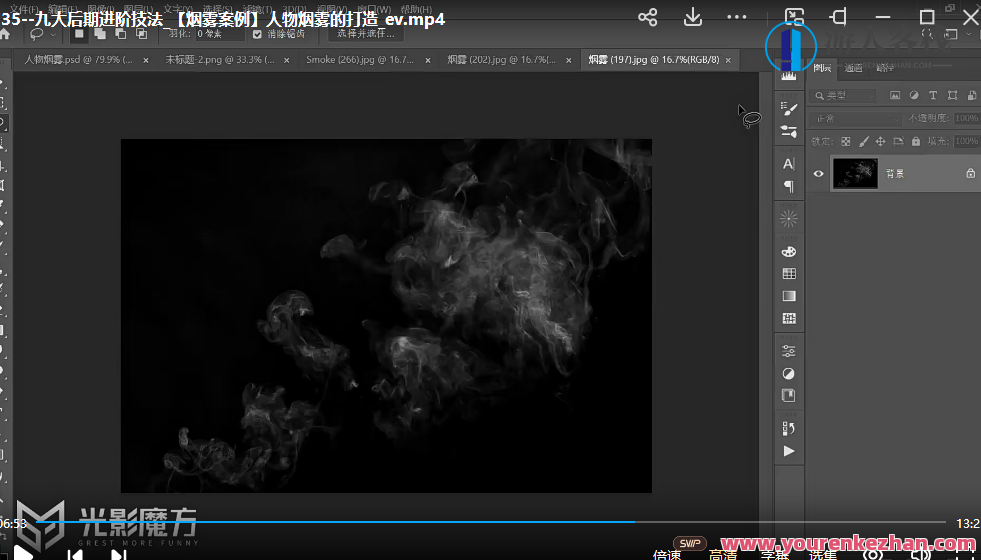Open the Properties panel sliders icon
The image size is (981, 560).
[789, 351]
